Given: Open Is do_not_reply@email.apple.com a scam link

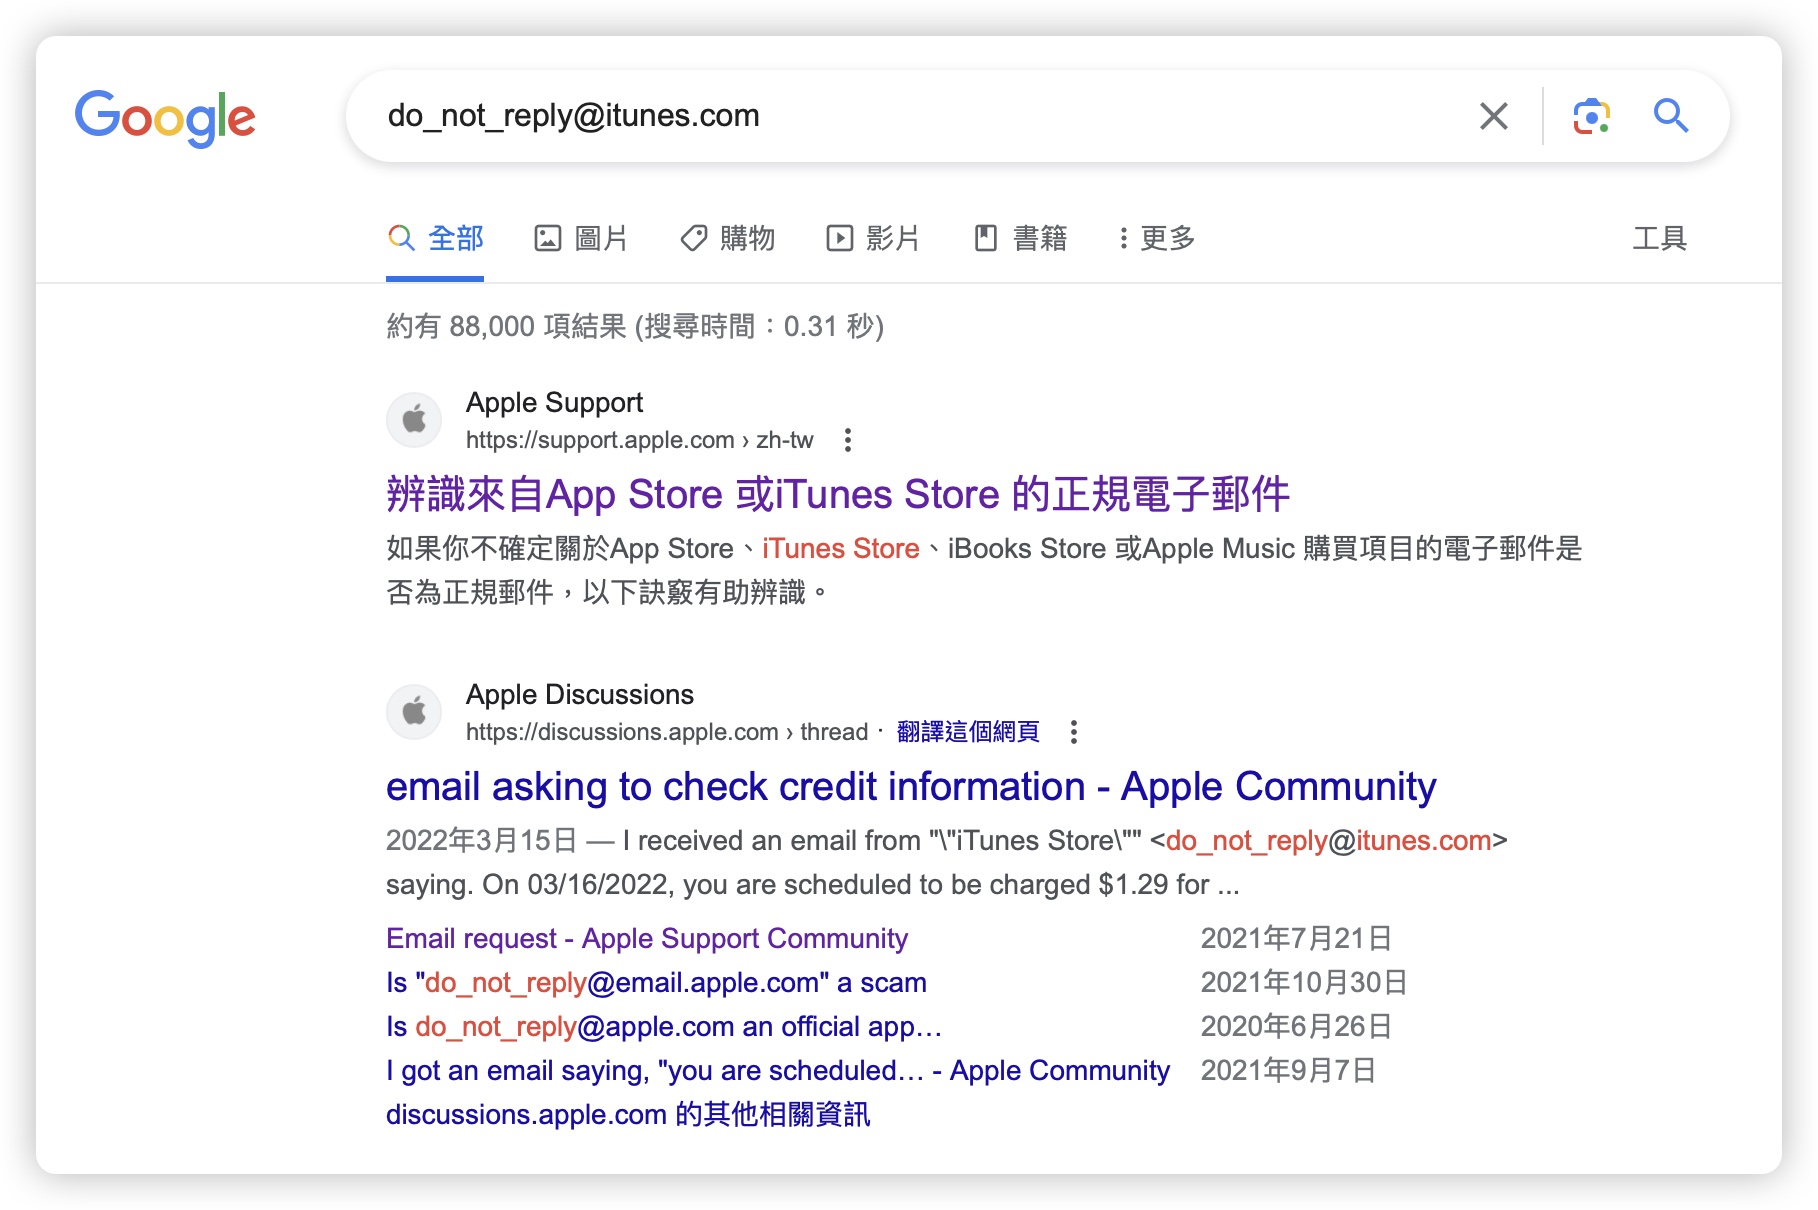Looking at the screenshot, I should click(x=656, y=982).
